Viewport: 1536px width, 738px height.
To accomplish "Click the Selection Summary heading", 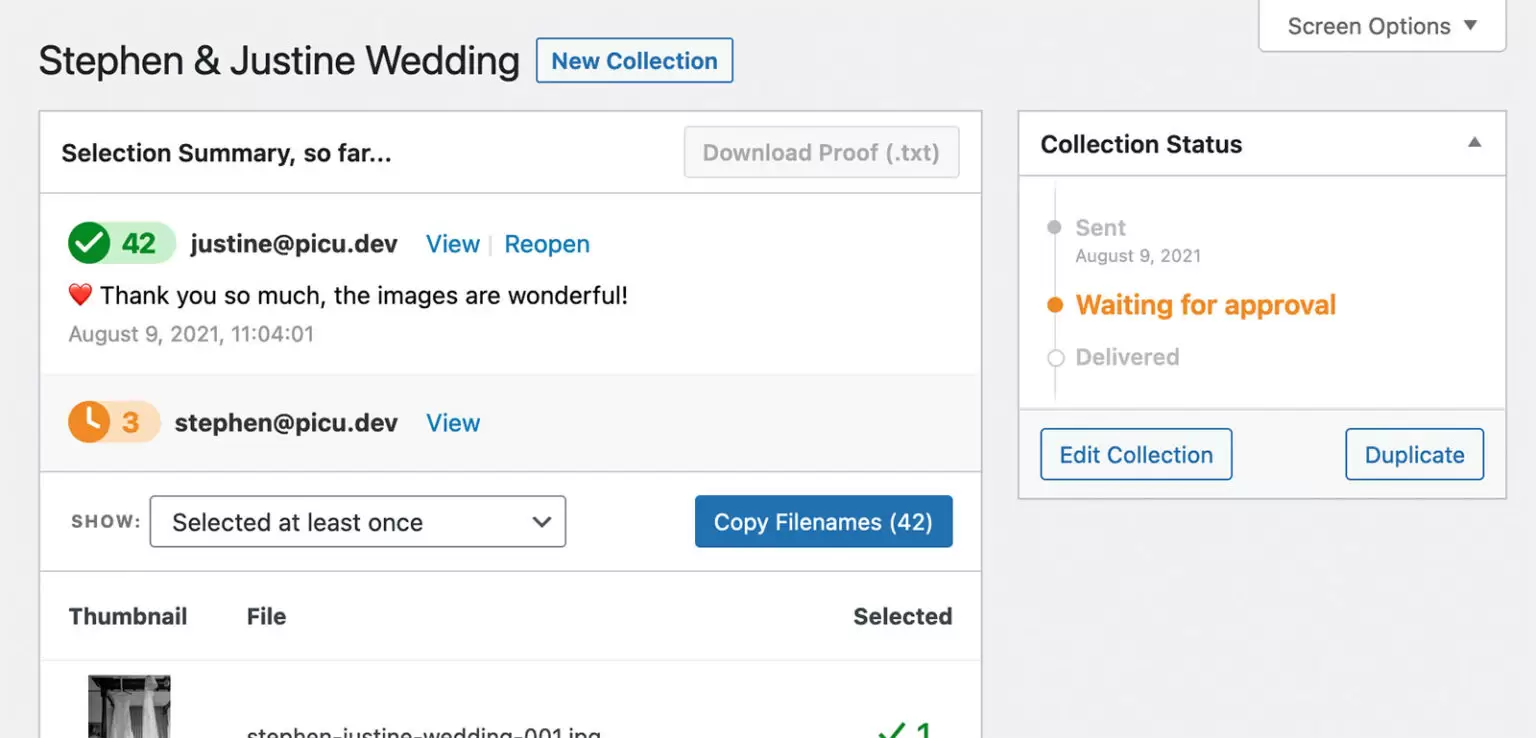I will pos(226,153).
